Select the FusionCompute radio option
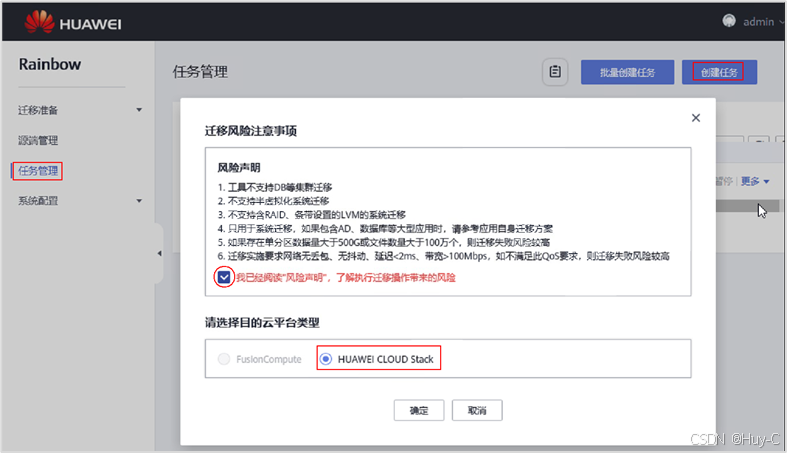Viewport: 787px width, 453px height. 224,359
